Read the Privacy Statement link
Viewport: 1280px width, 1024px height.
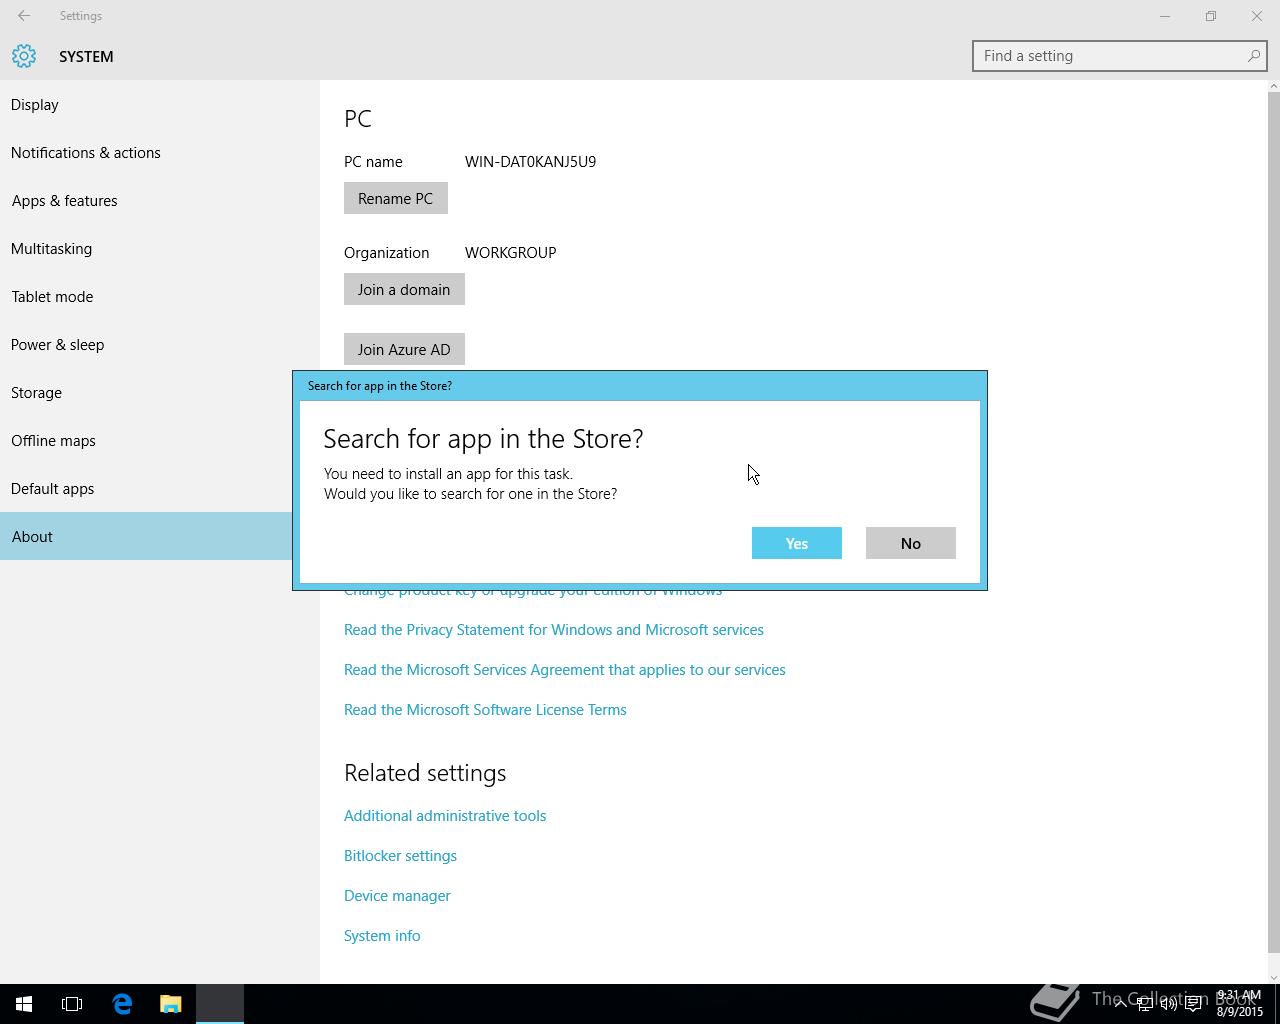click(554, 629)
